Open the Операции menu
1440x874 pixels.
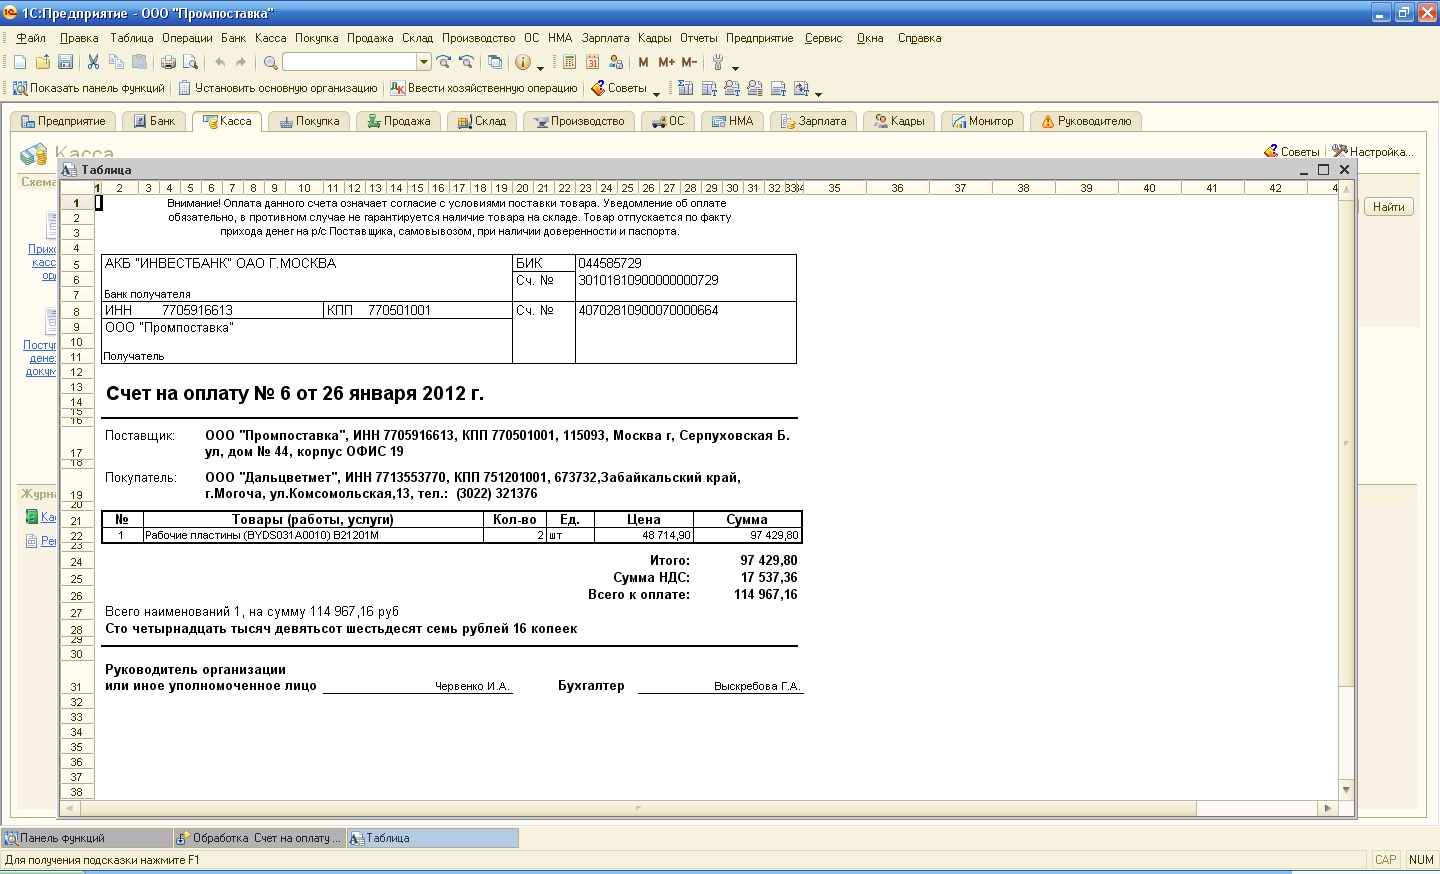click(187, 38)
